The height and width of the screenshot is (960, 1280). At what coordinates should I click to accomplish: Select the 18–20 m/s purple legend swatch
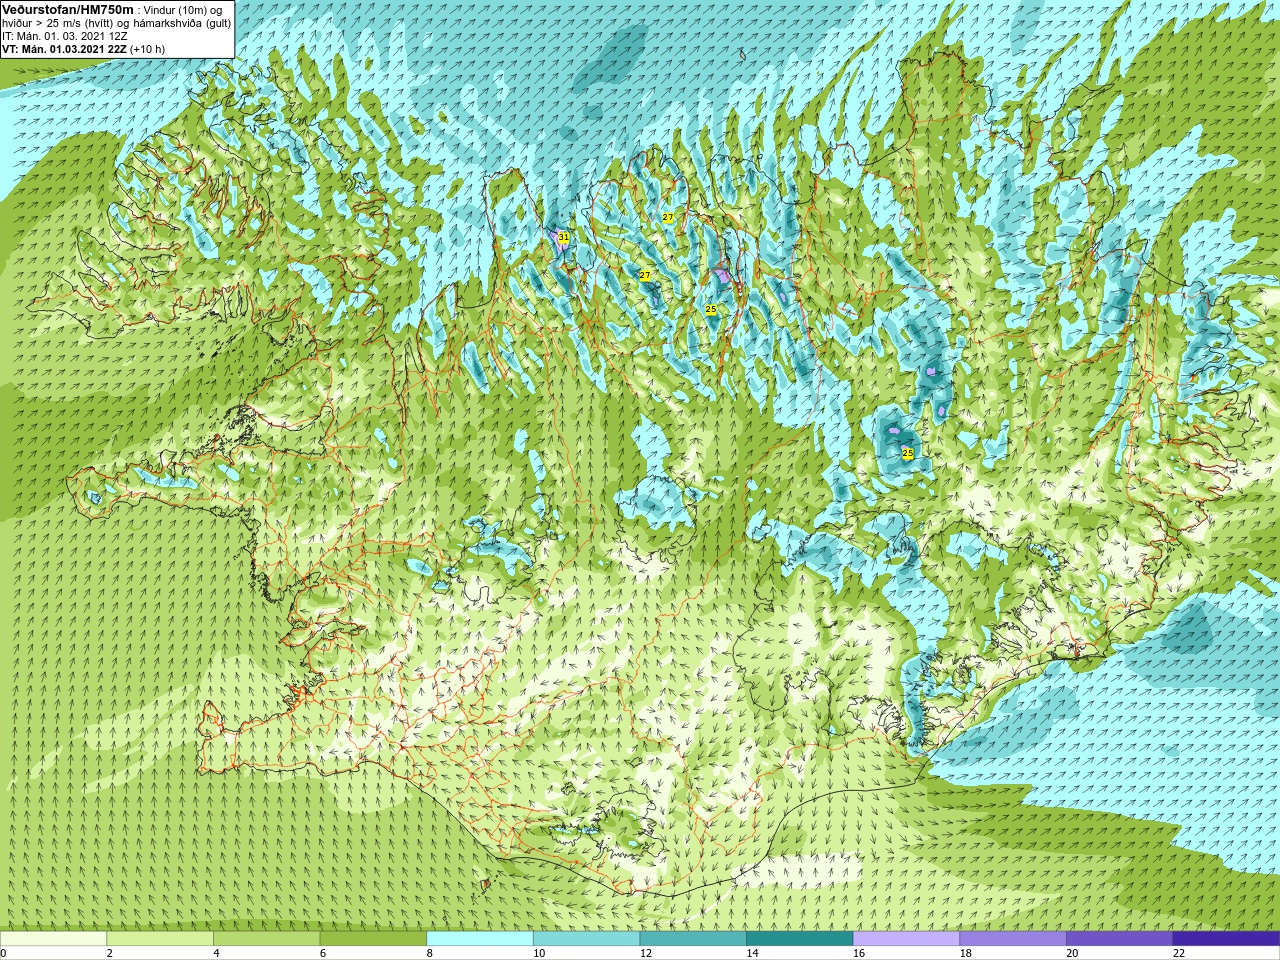click(1013, 939)
